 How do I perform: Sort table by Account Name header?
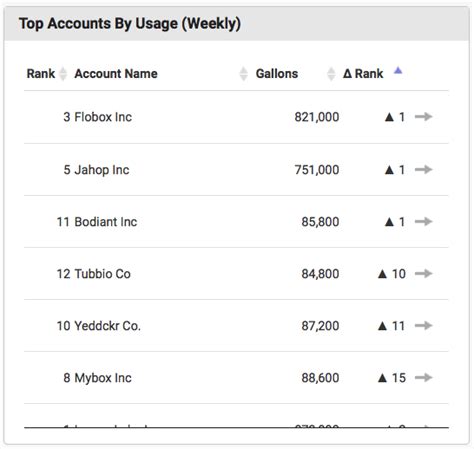(116, 74)
